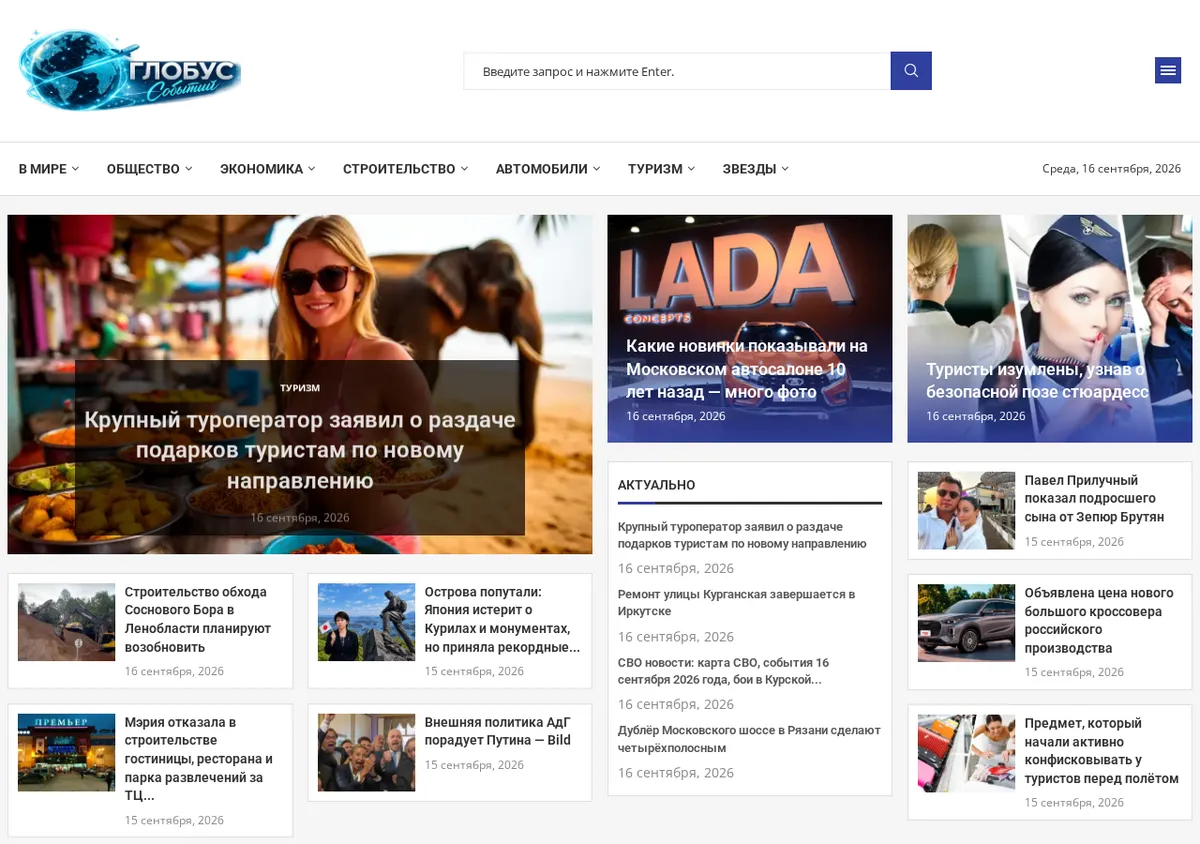Open the Дублёр Московского шоссе link
This screenshot has width=1200, height=844.
click(x=749, y=739)
